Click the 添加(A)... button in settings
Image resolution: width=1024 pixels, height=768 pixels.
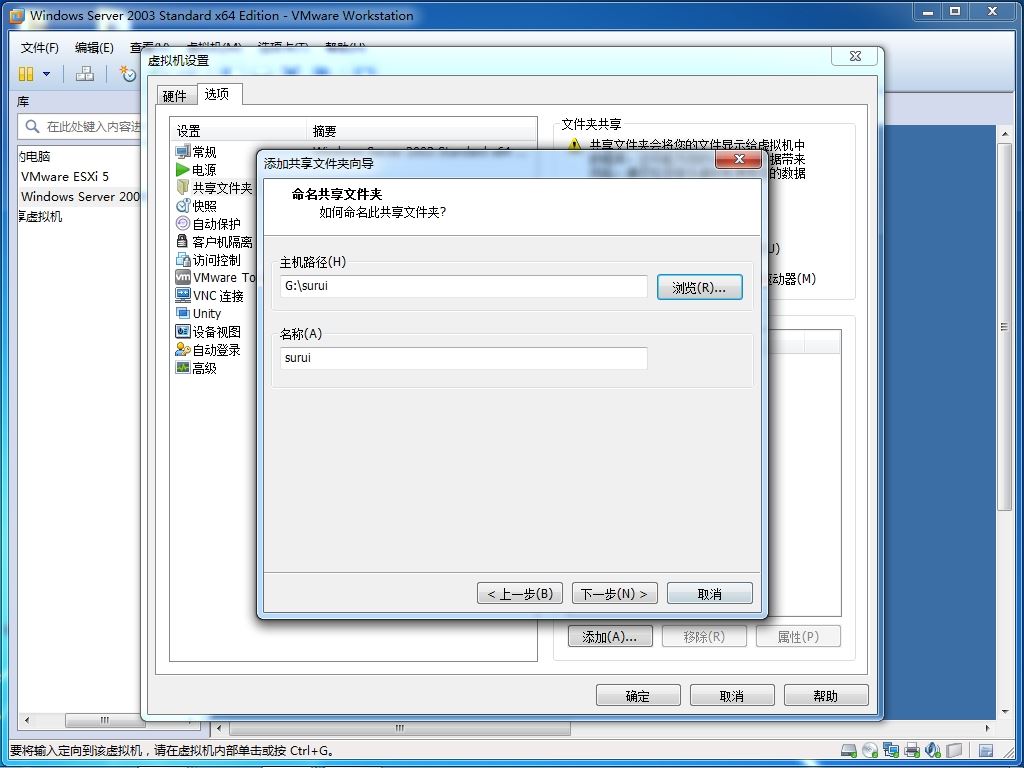pos(610,637)
